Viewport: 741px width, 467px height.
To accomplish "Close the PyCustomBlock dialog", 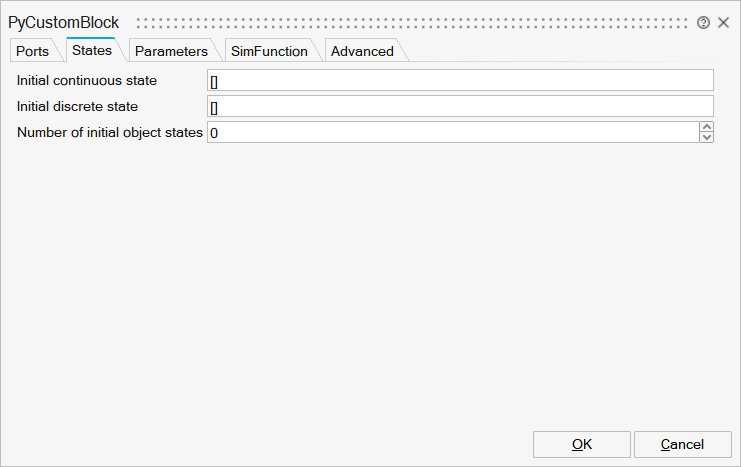I will [723, 23].
